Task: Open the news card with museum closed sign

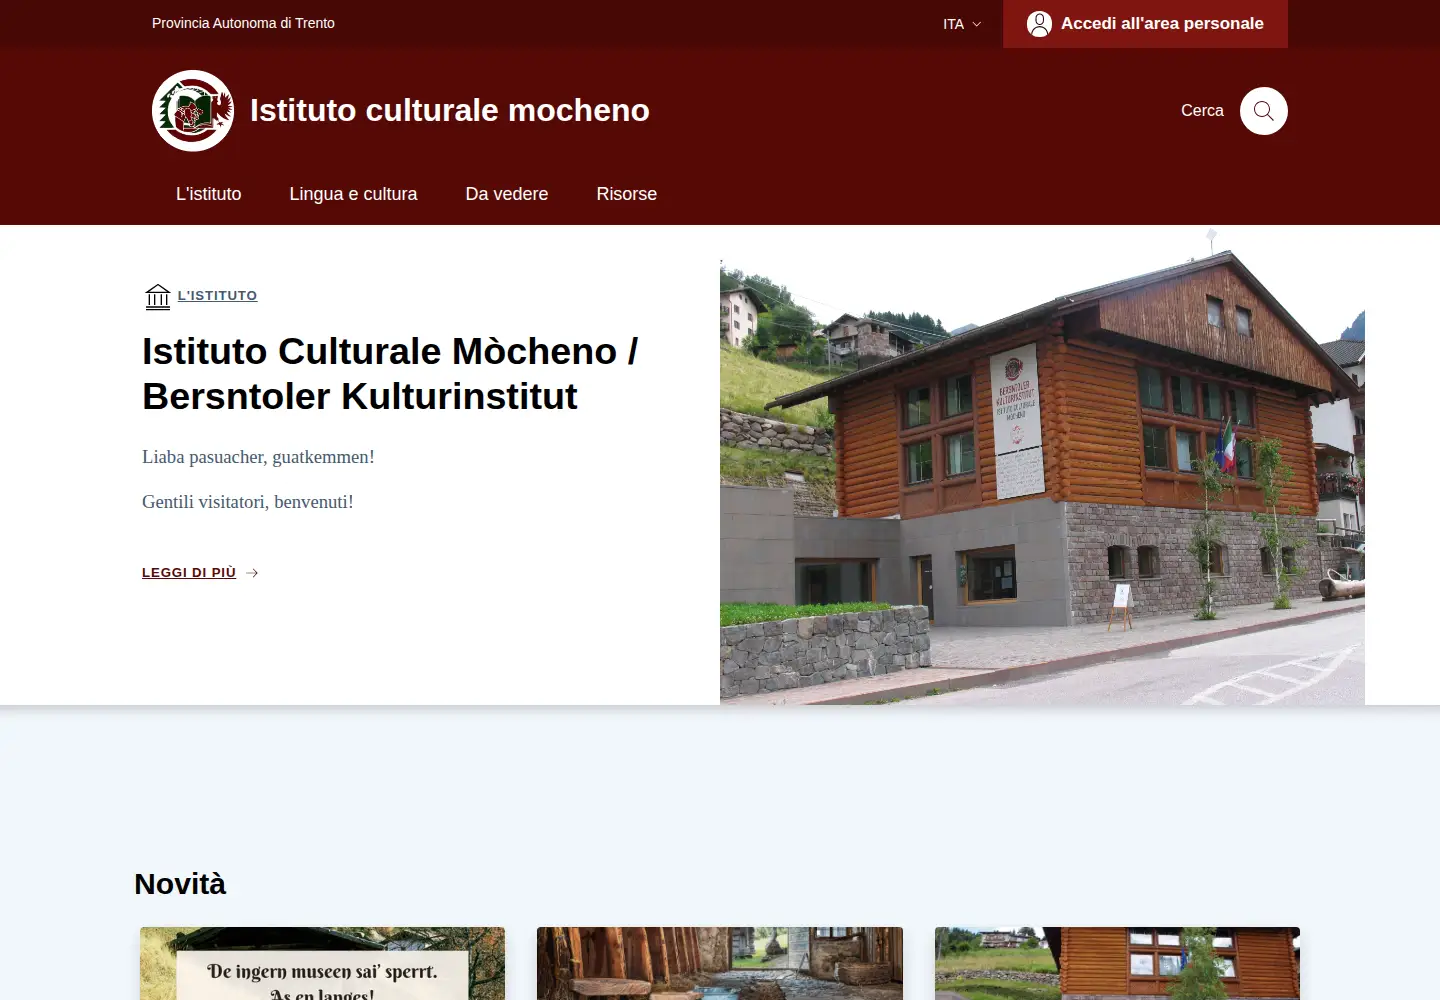Action: click(322, 964)
